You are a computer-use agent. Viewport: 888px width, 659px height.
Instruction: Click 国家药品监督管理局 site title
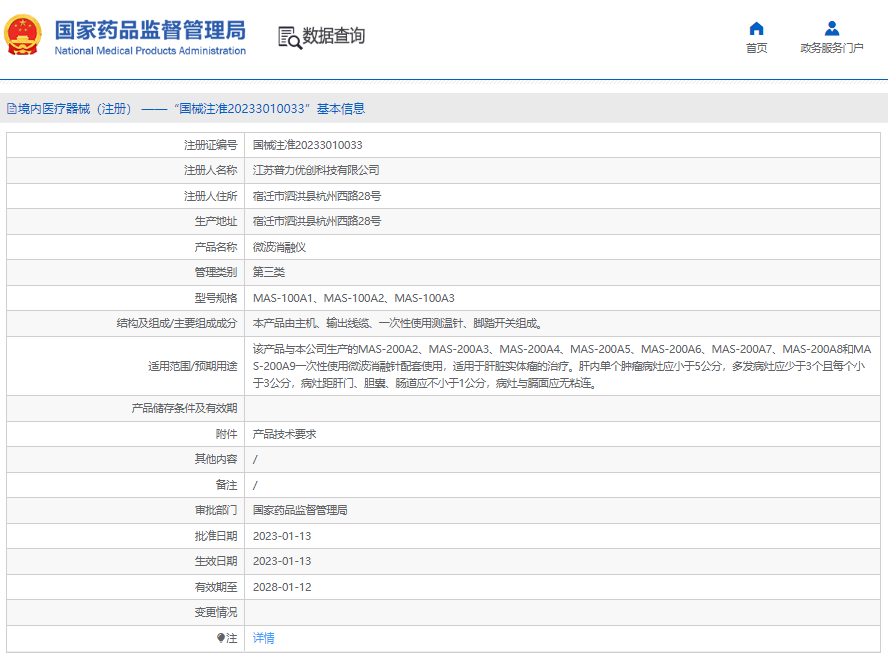(150, 30)
